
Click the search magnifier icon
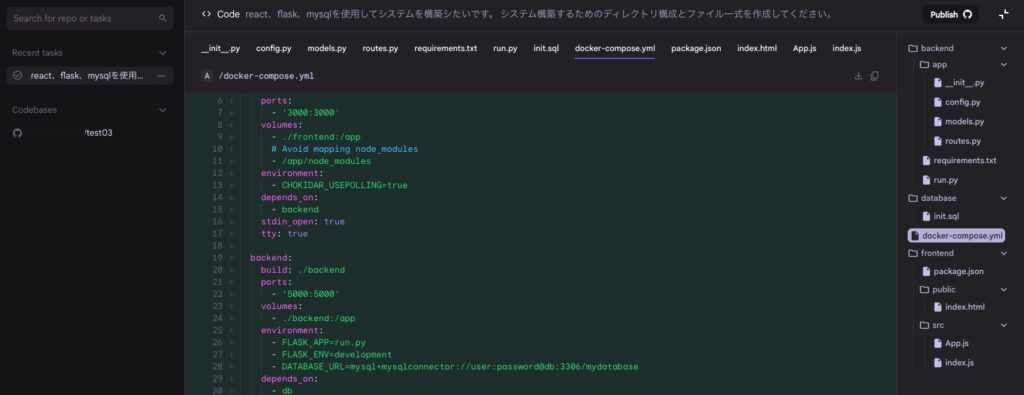(163, 18)
